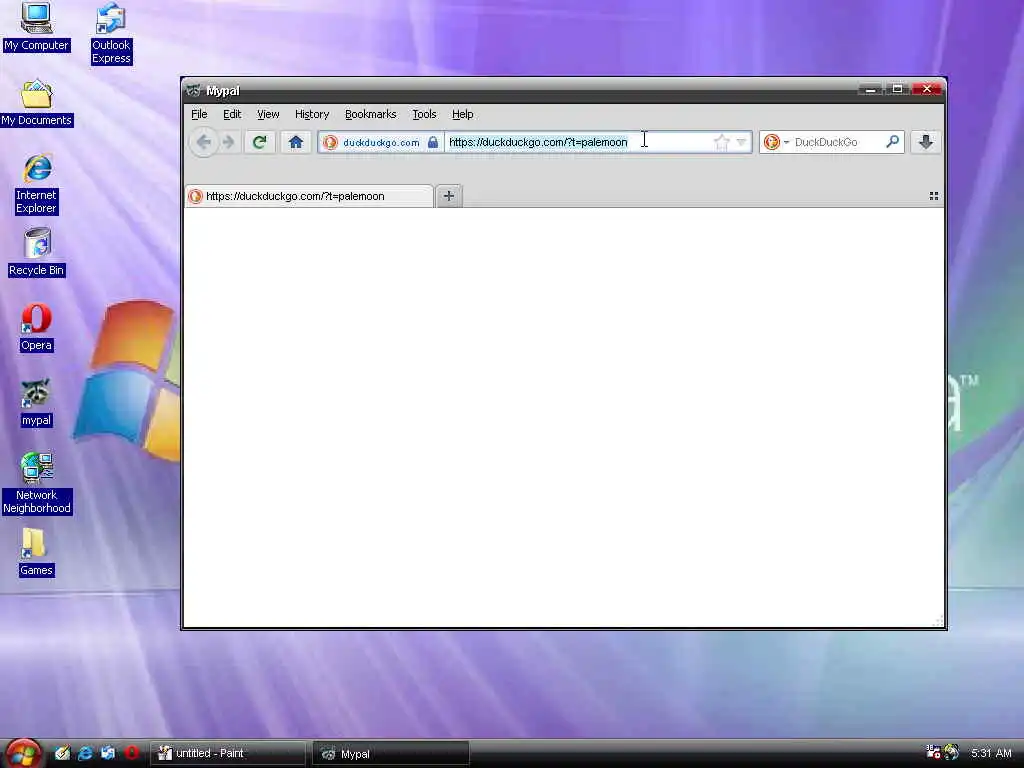Click in the URL address field
Screen dimensions: 1024x768
pos(577,142)
